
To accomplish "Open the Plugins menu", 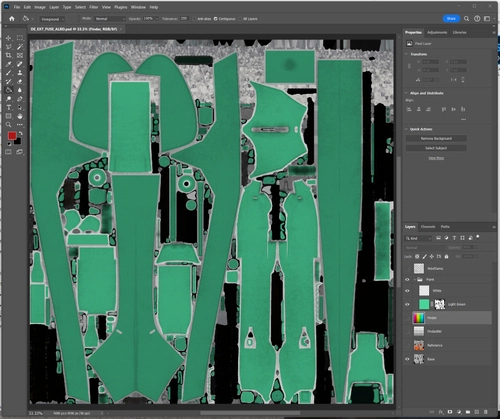I will [x=121, y=7].
